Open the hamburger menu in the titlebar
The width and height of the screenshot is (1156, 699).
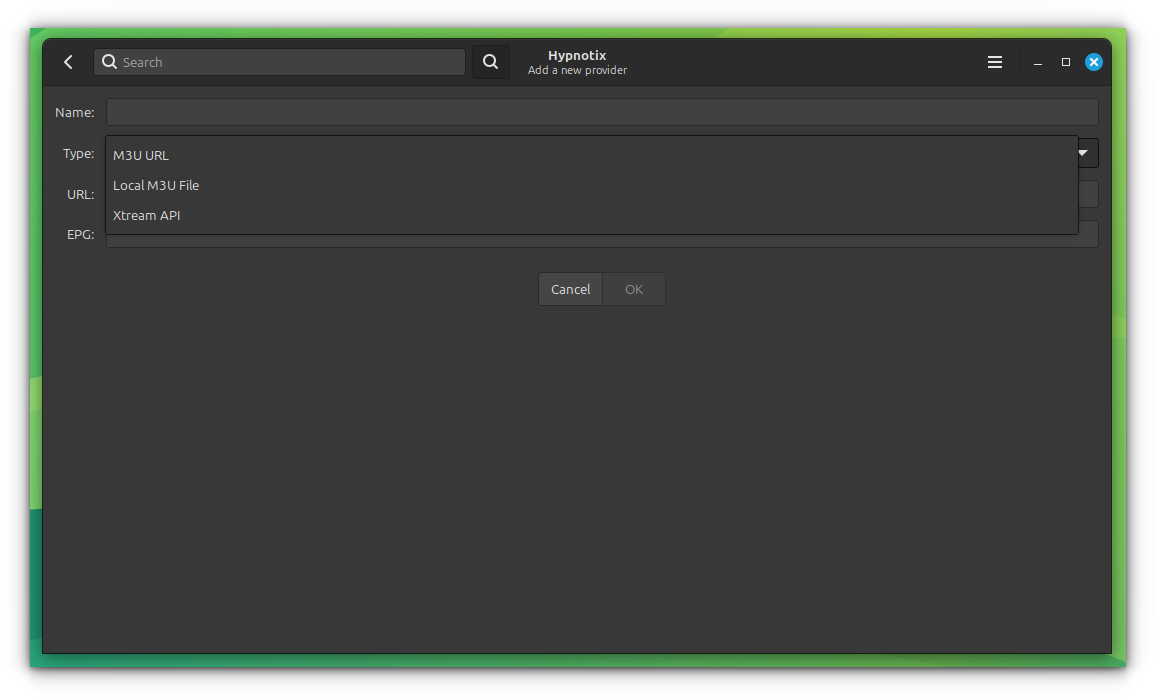[x=995, y=61]
